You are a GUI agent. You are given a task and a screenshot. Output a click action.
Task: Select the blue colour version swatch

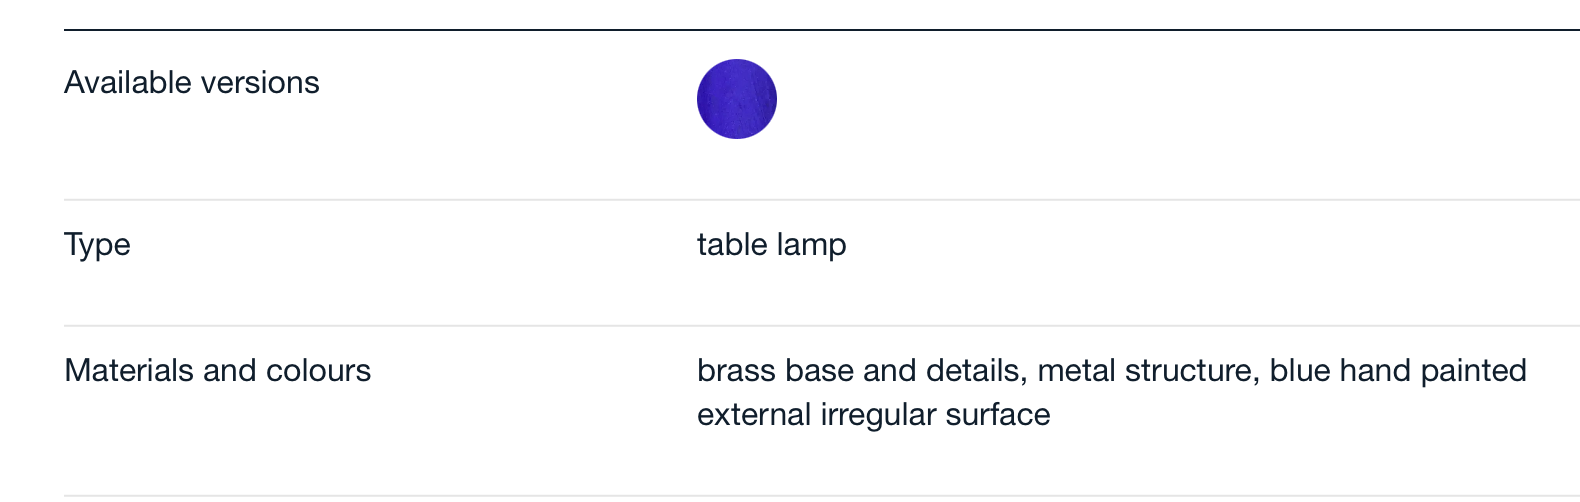737,99
